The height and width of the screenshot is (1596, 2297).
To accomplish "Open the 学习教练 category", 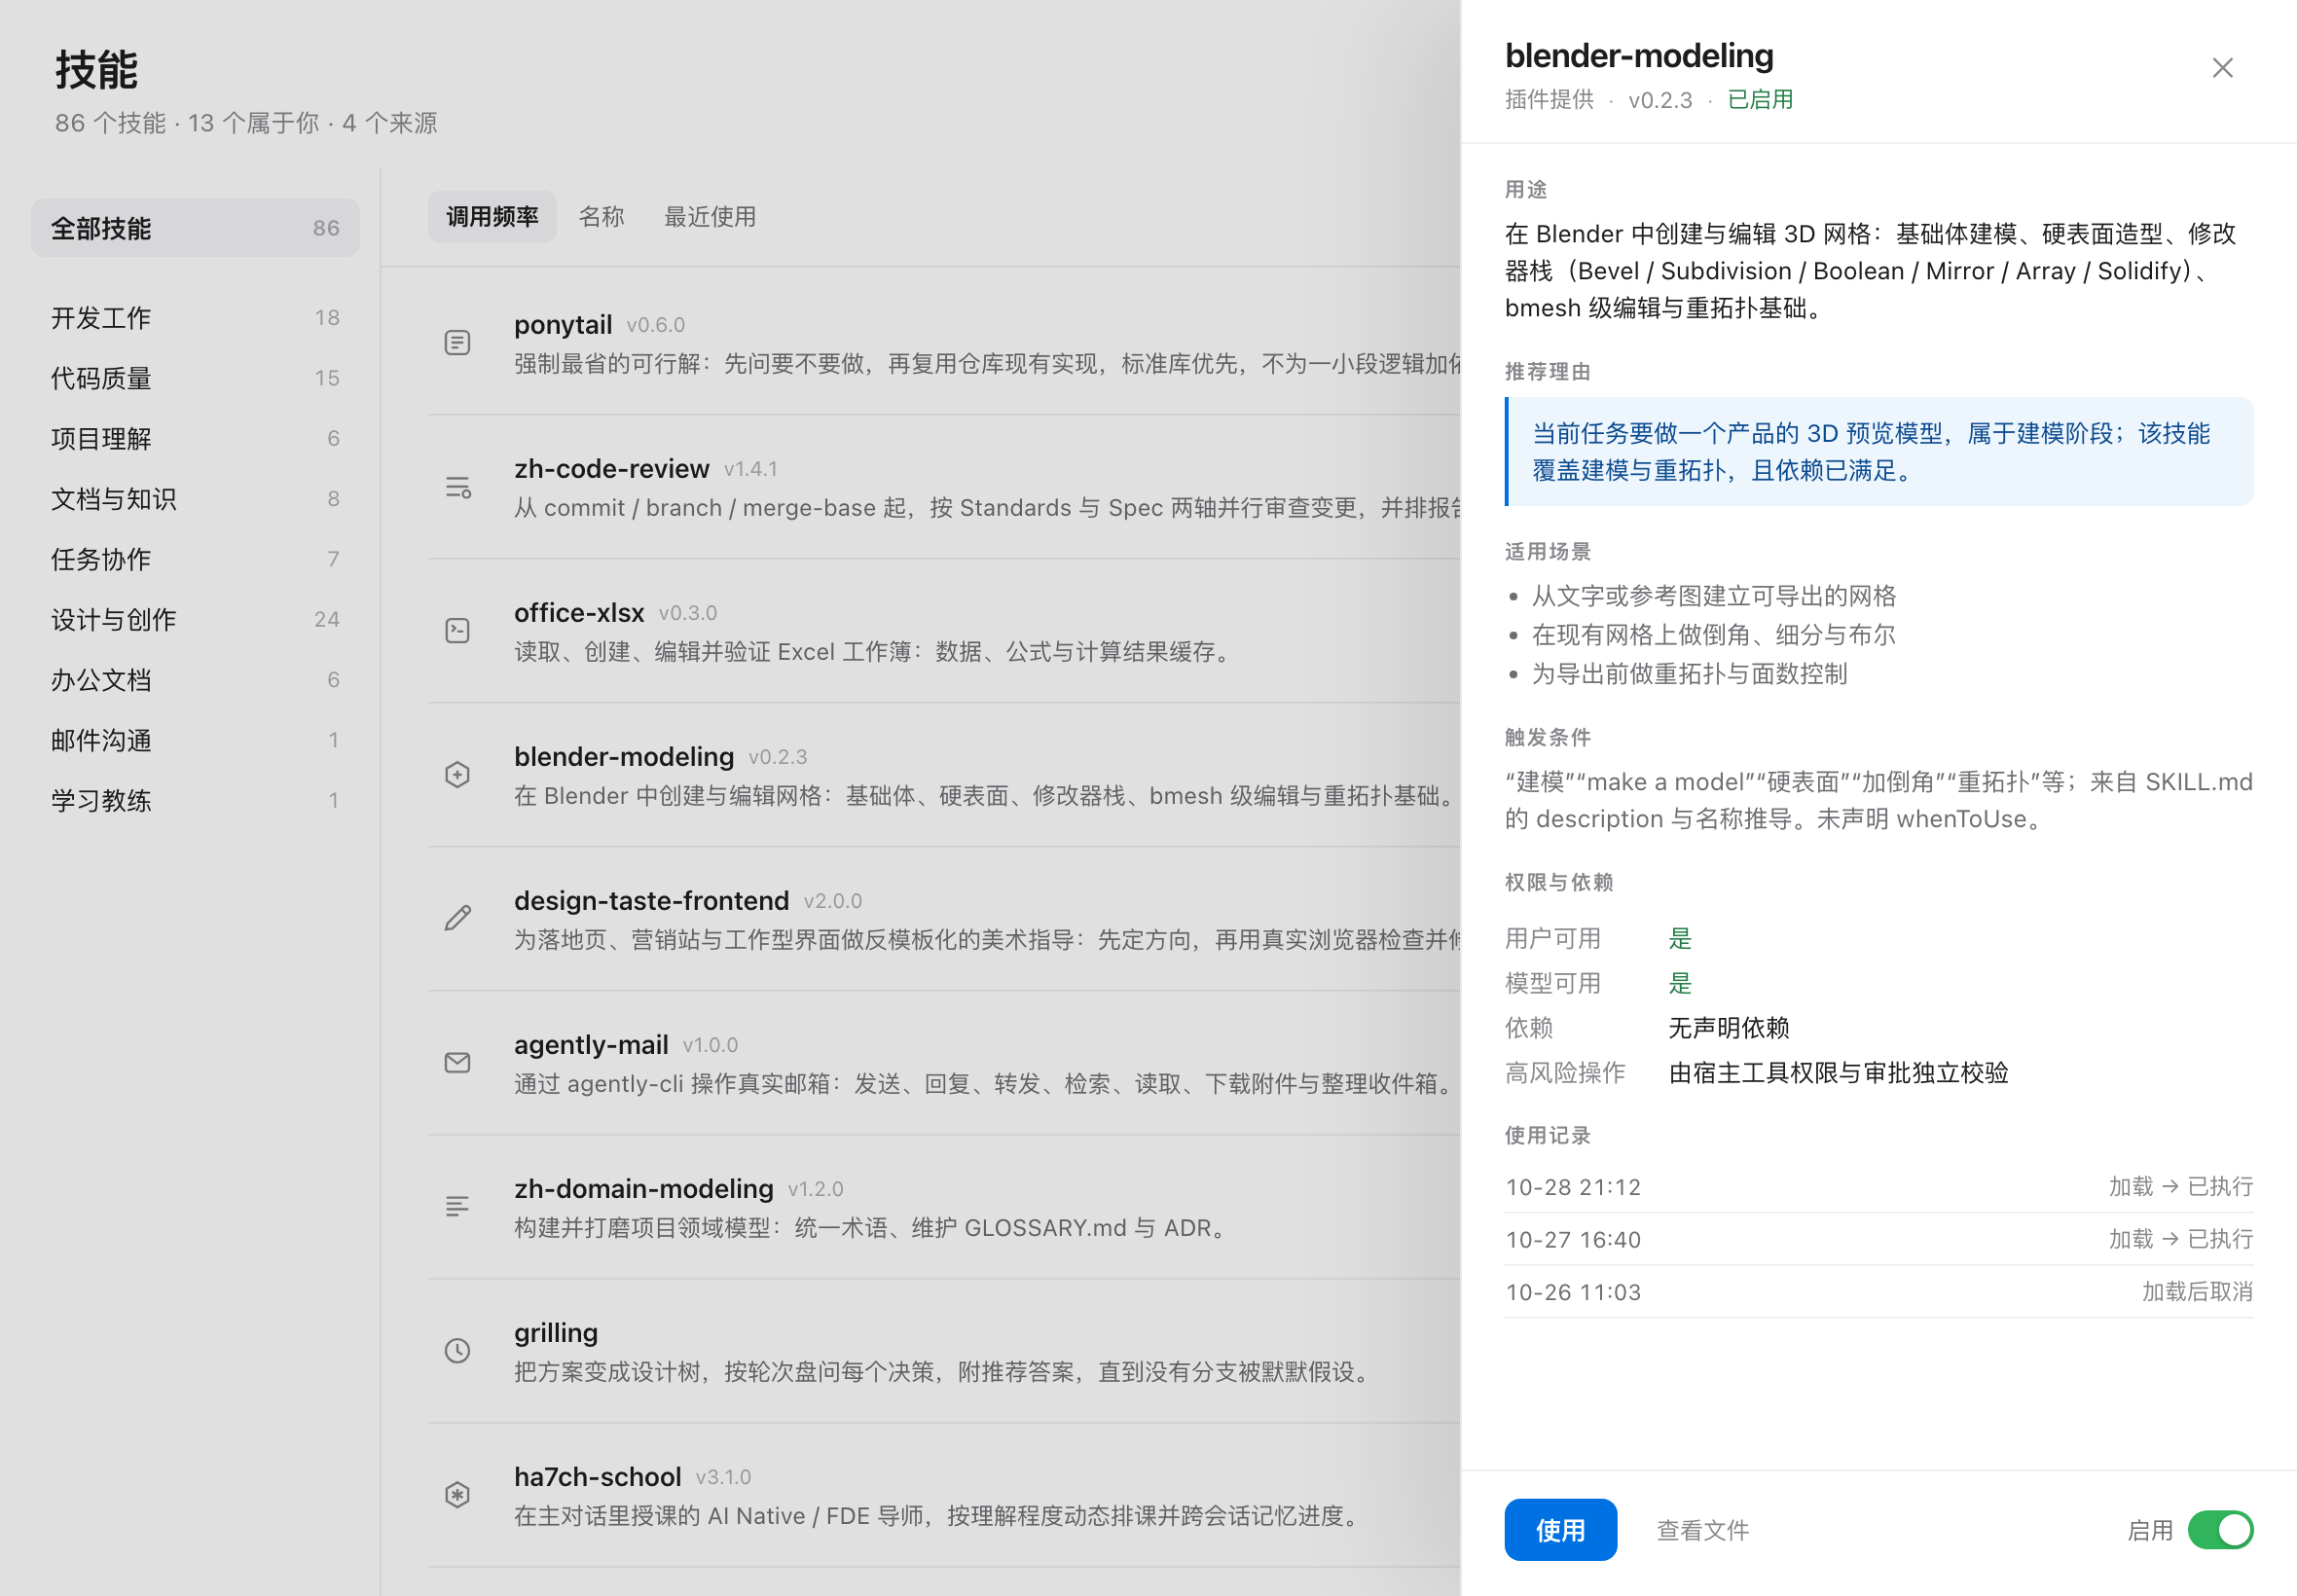I will tap(195, 800).
